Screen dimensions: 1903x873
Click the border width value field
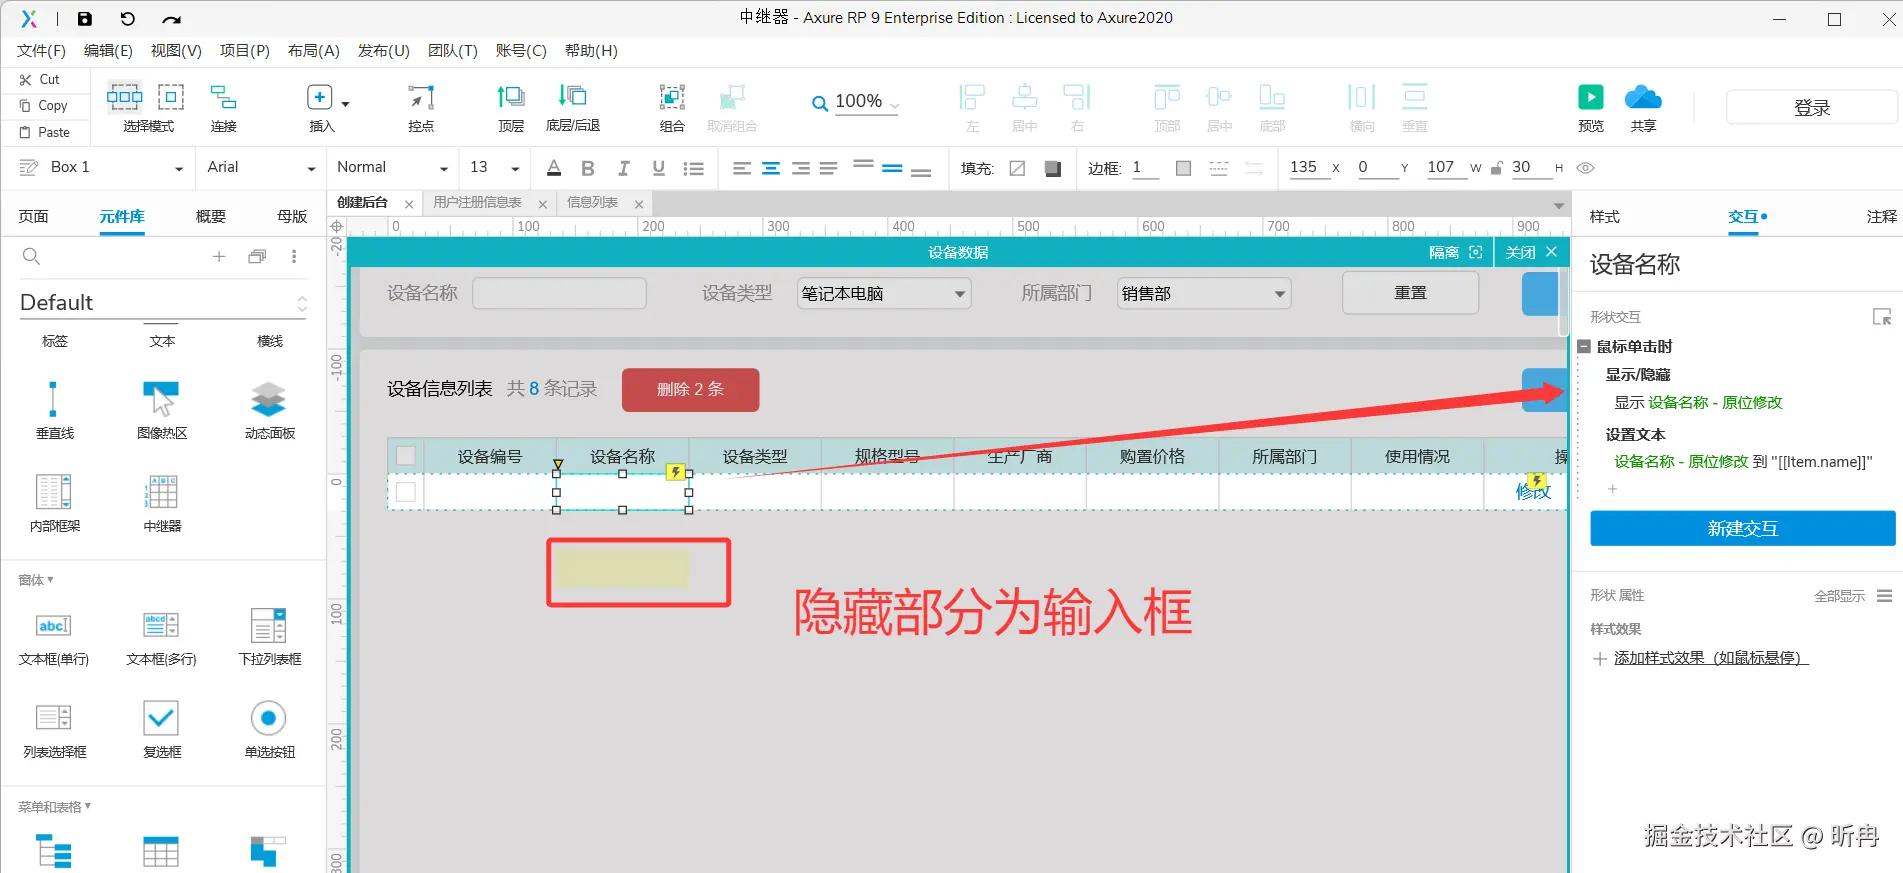pos(1144,168)
